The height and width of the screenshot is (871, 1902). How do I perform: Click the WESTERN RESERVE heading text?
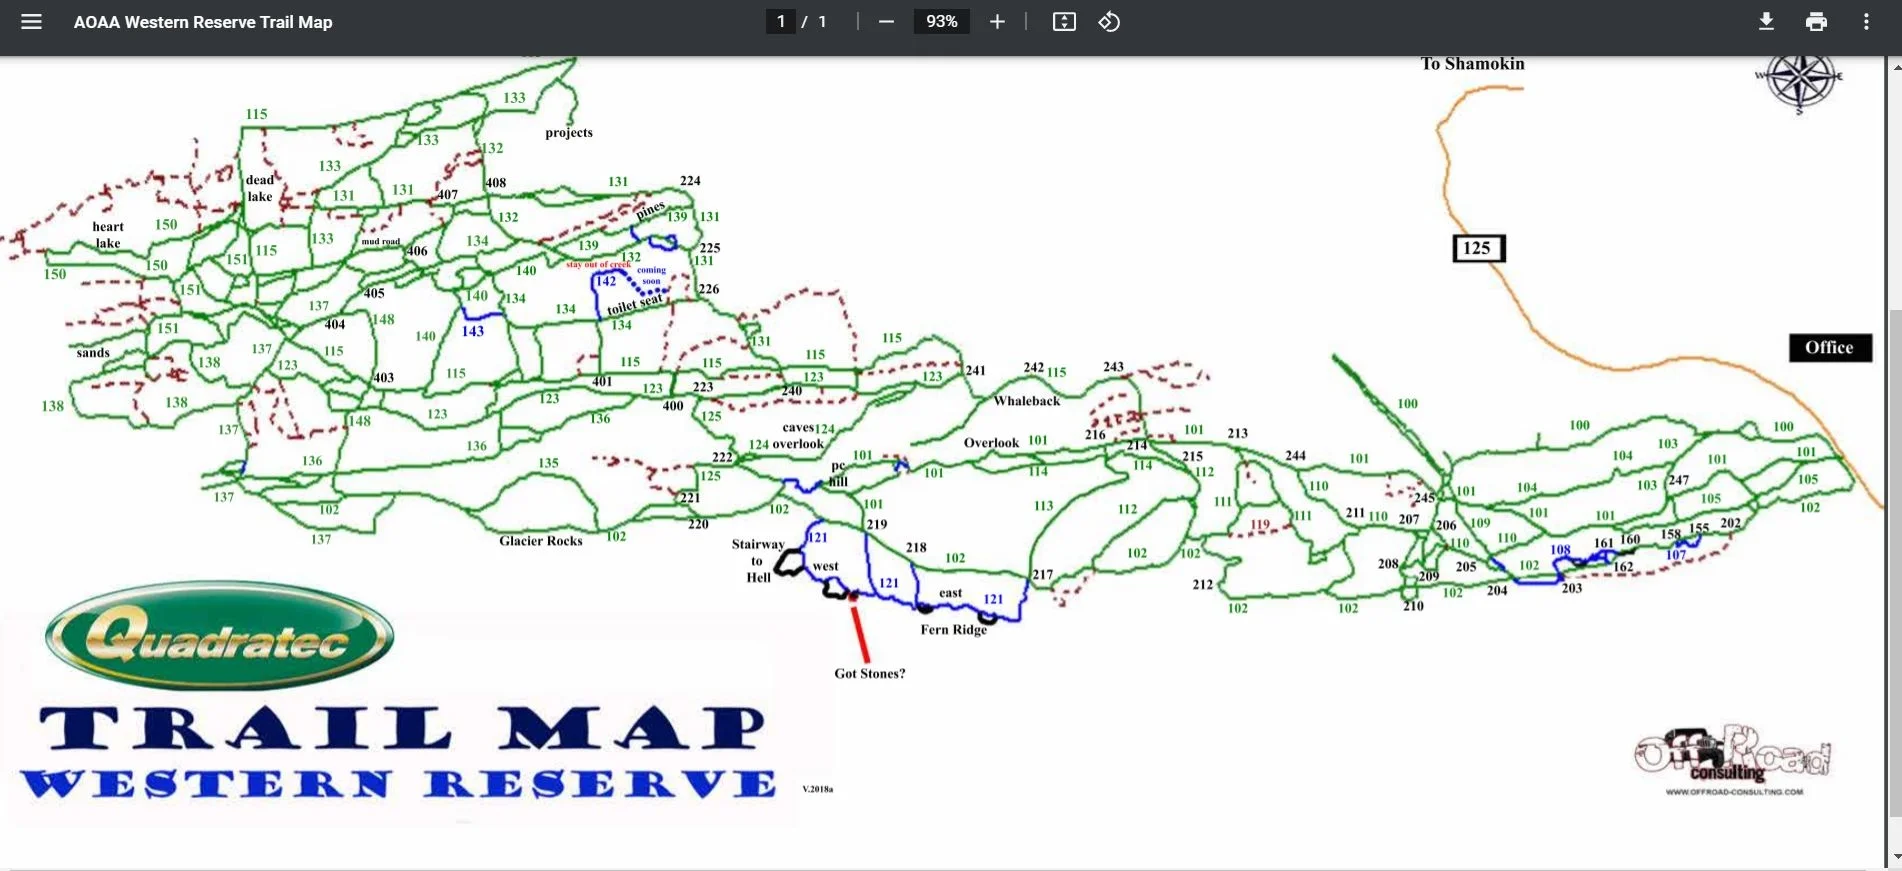(399, 784)
